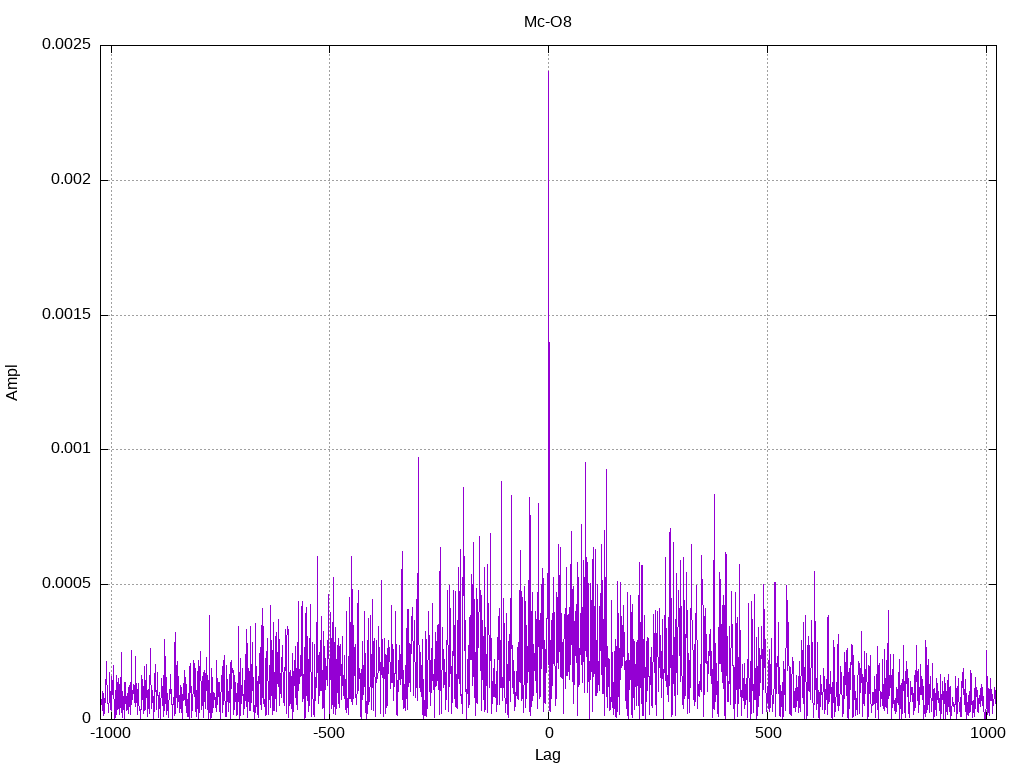The height and width of the screenshot is (768, 1024).
Task: Click the y-axis label "Ampl"
Action: (12, 383)
